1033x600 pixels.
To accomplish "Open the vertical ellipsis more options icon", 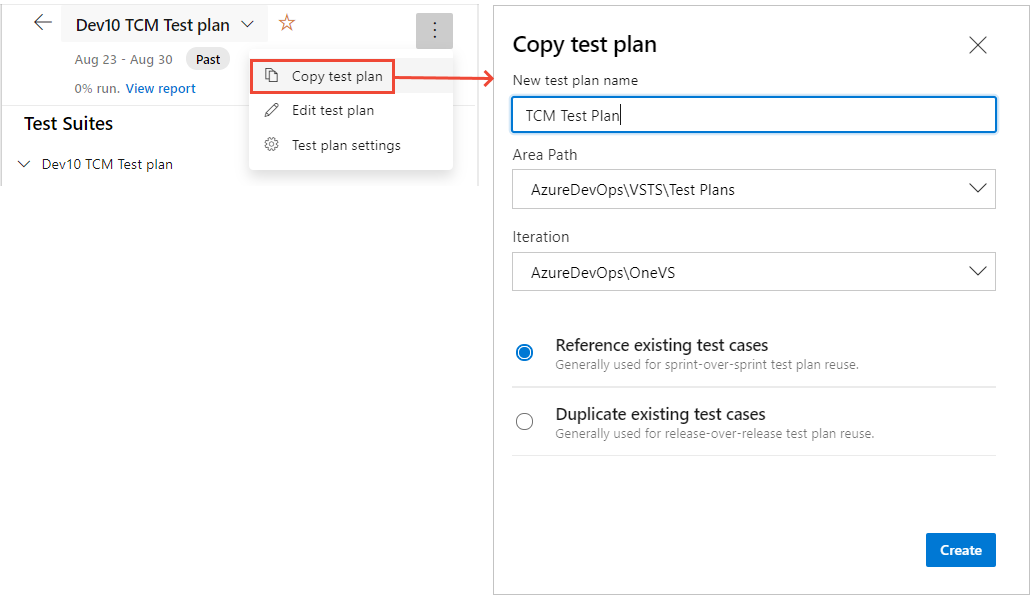I will point(434,31).
